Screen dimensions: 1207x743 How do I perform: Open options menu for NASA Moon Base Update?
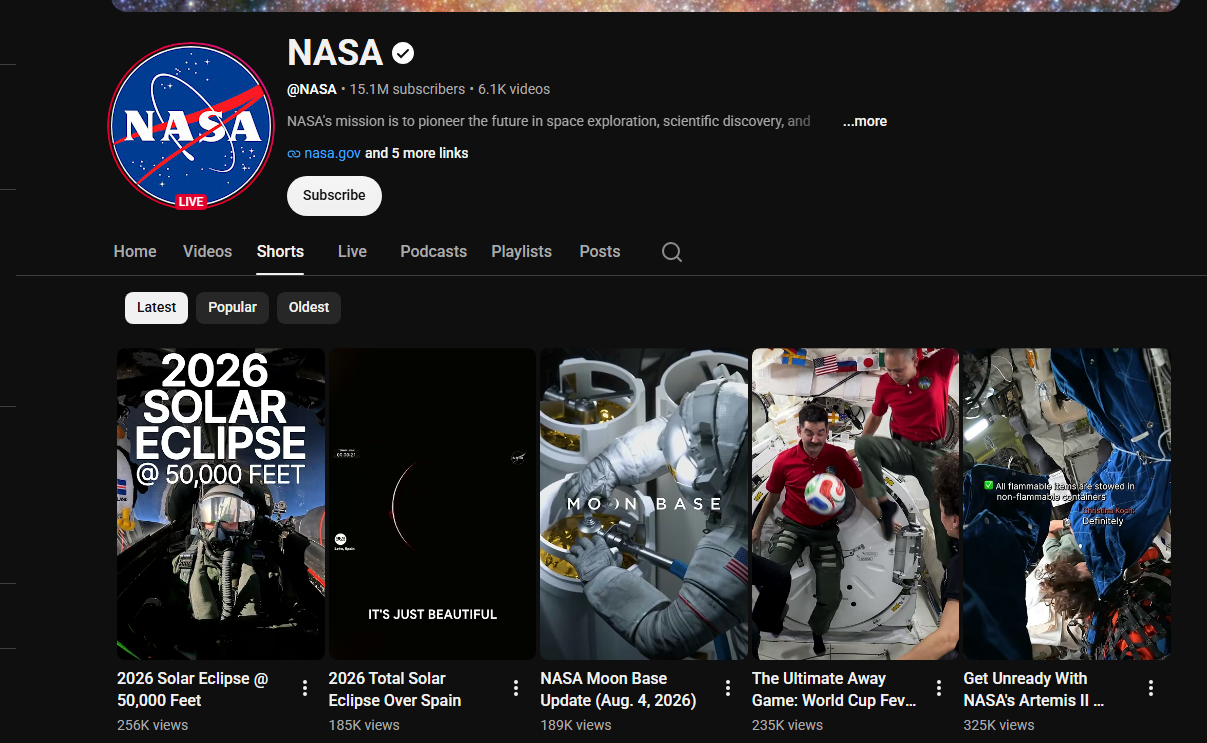[728, 688]
